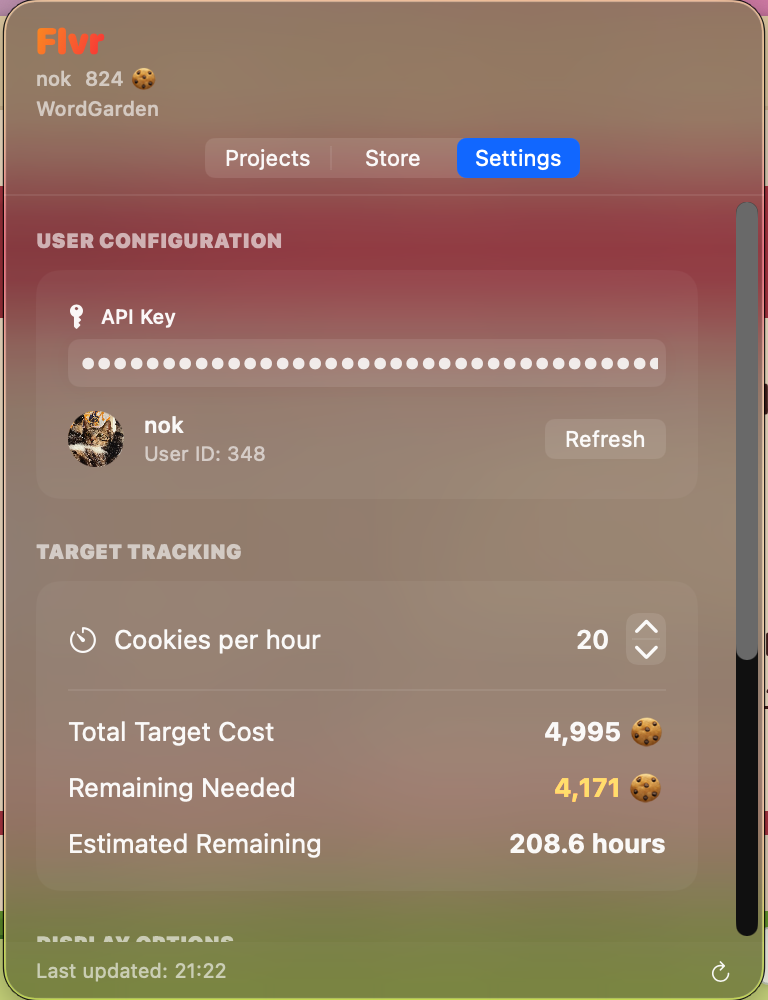
Task: Click the Last updated timestamp
Action: [131, 971]
